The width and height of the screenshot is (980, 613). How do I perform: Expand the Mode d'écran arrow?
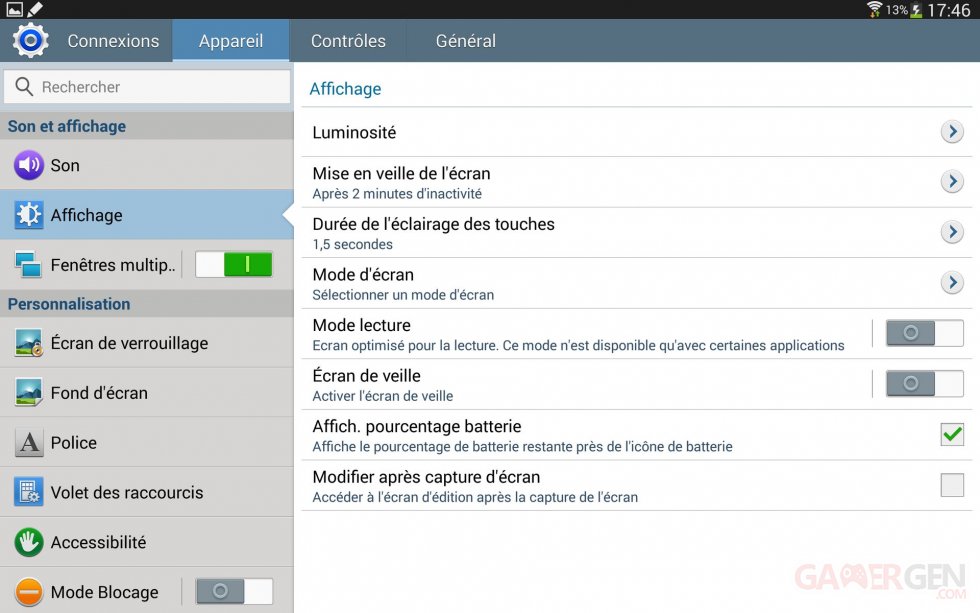pos(952,283)
